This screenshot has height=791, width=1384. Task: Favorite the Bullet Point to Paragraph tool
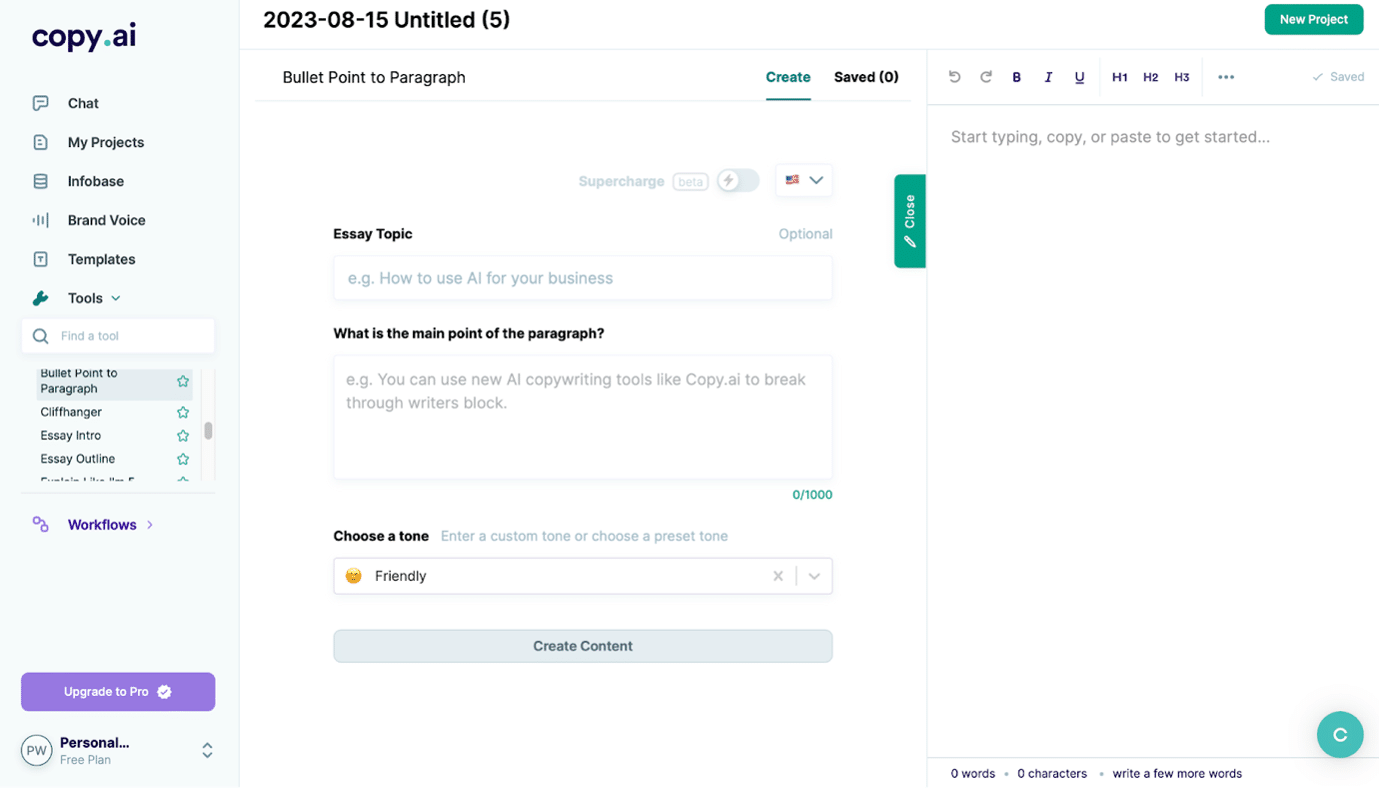pyautogui.click(x=183, y=381)
